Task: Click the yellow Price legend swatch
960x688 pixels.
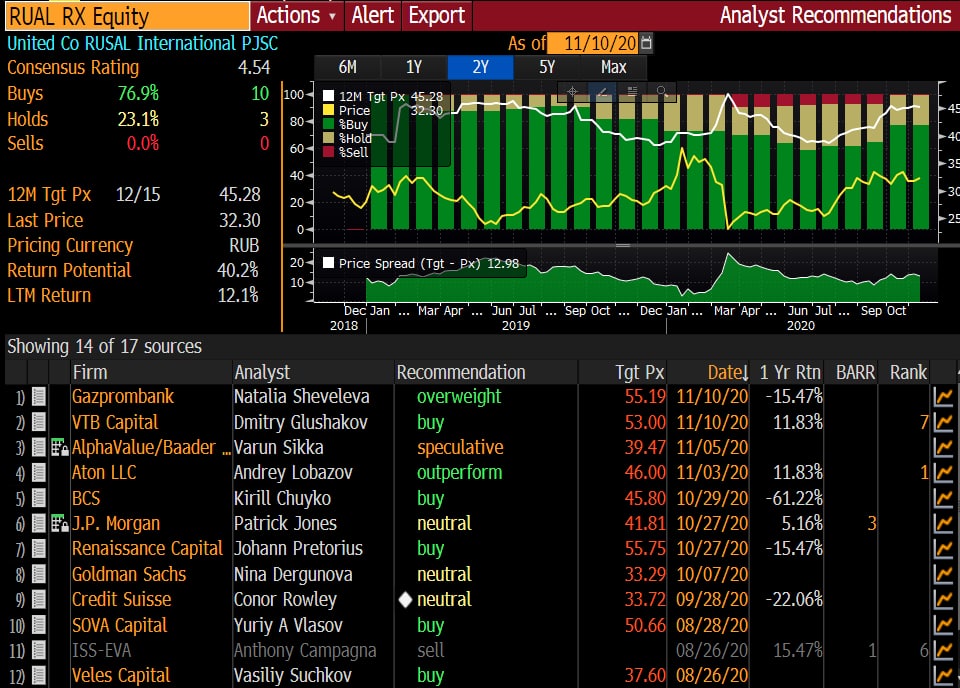Action: click(x=329, y=110)
